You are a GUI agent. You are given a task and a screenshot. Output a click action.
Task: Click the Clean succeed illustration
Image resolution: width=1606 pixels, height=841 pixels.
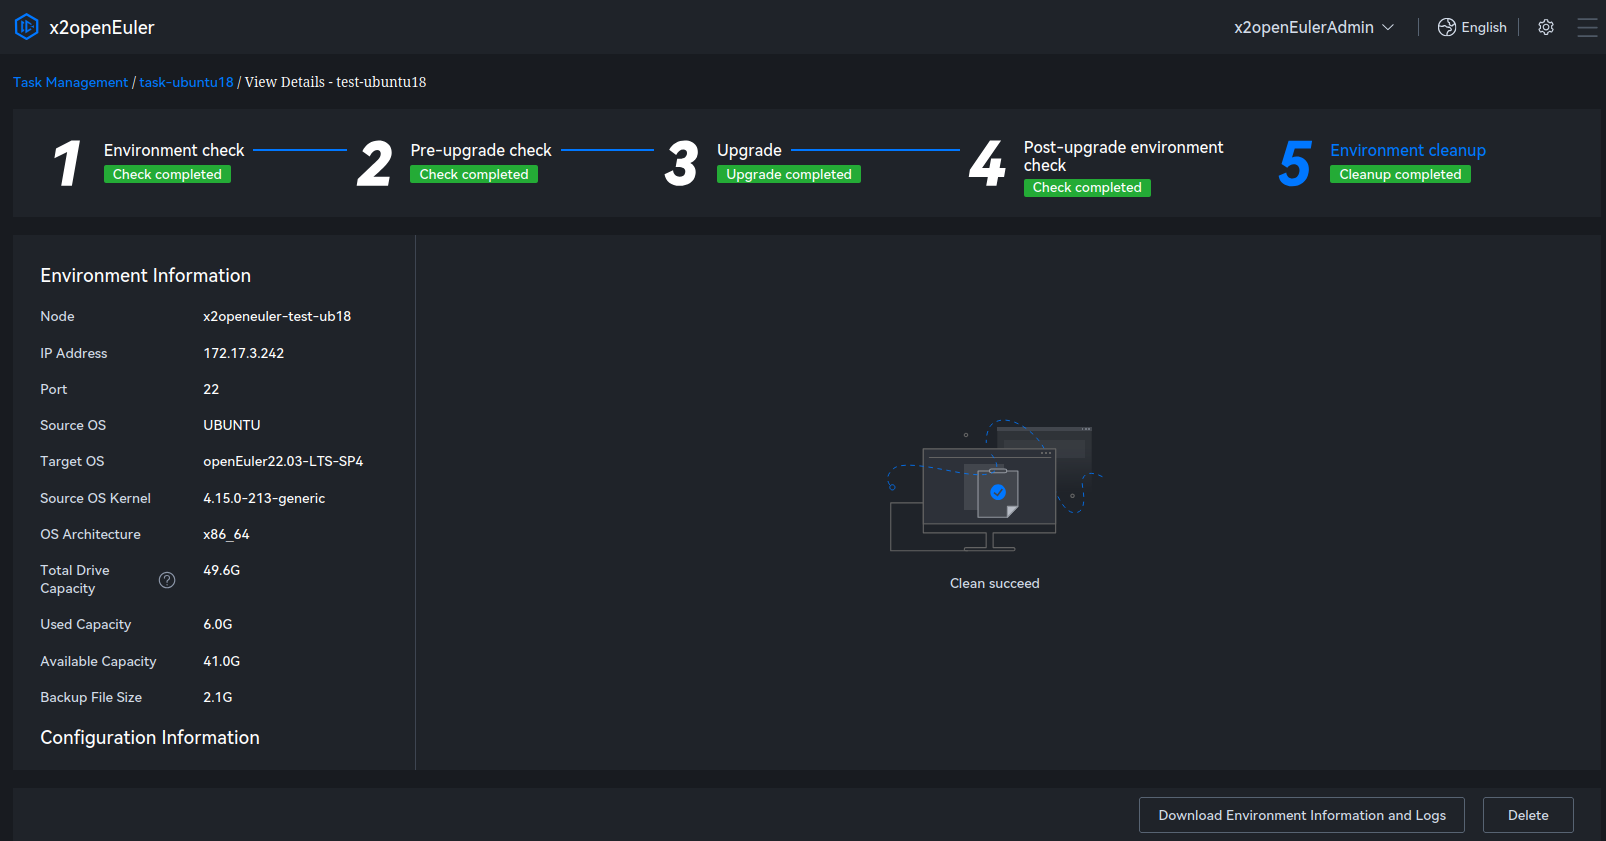(994, 486)
